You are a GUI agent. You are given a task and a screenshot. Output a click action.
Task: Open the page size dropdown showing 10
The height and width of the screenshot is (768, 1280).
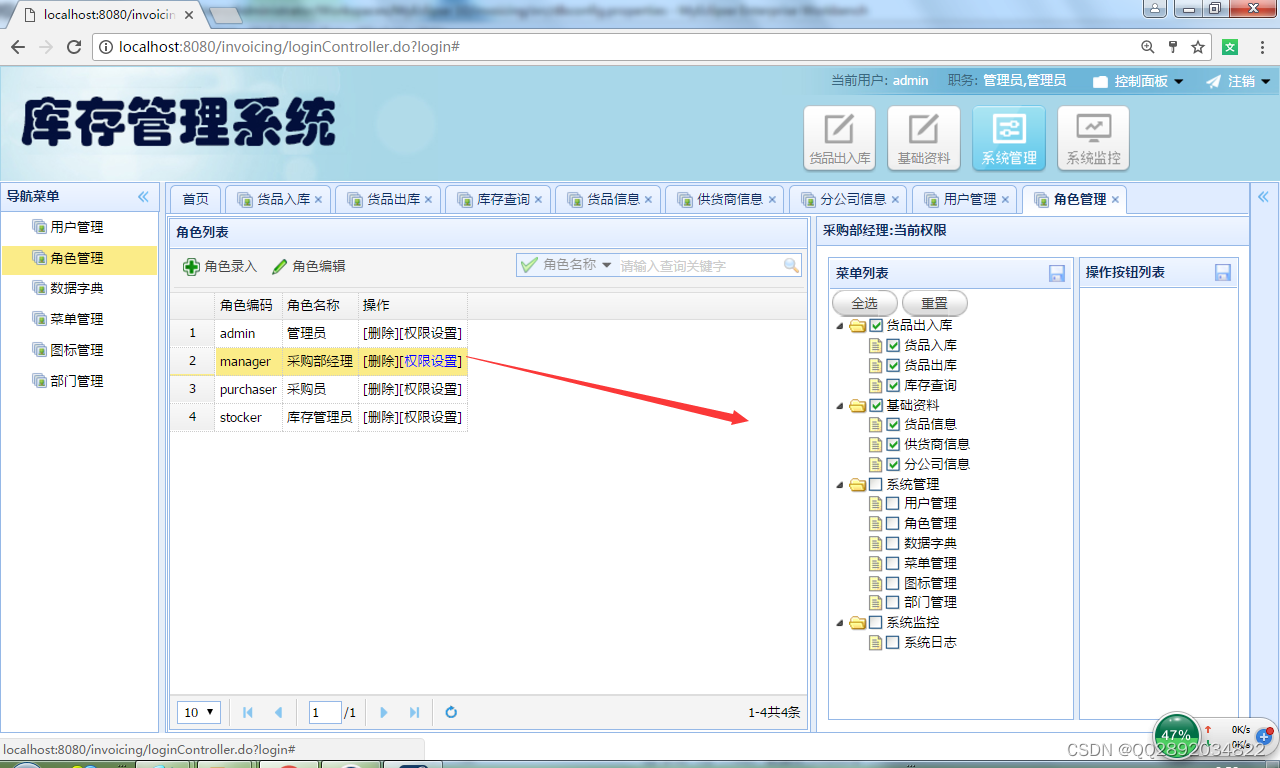coord(198,712)
